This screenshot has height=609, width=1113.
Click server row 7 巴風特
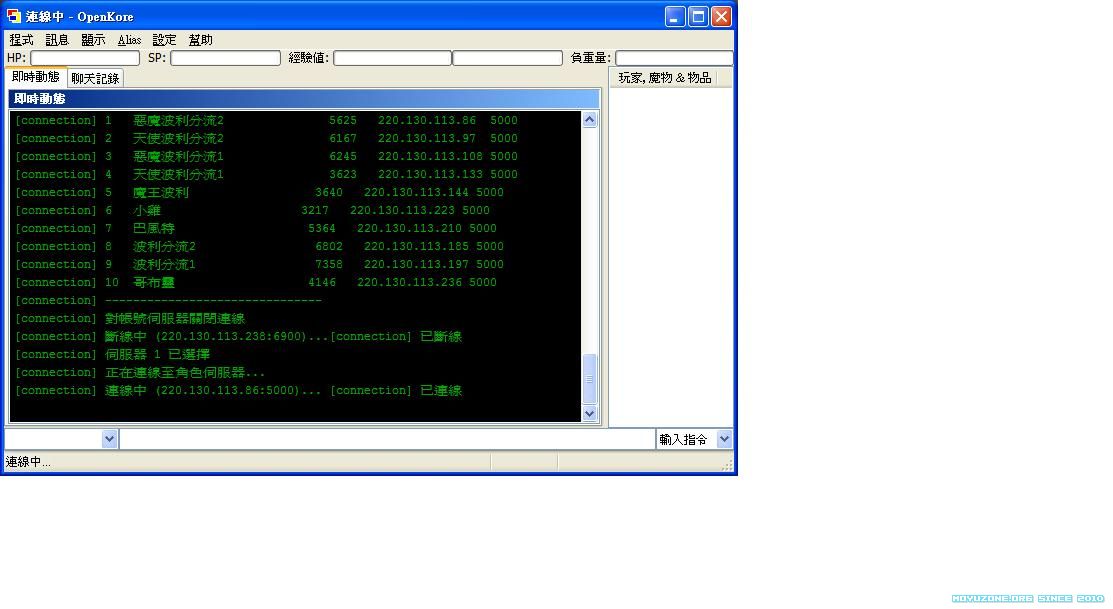coord(256,229)
